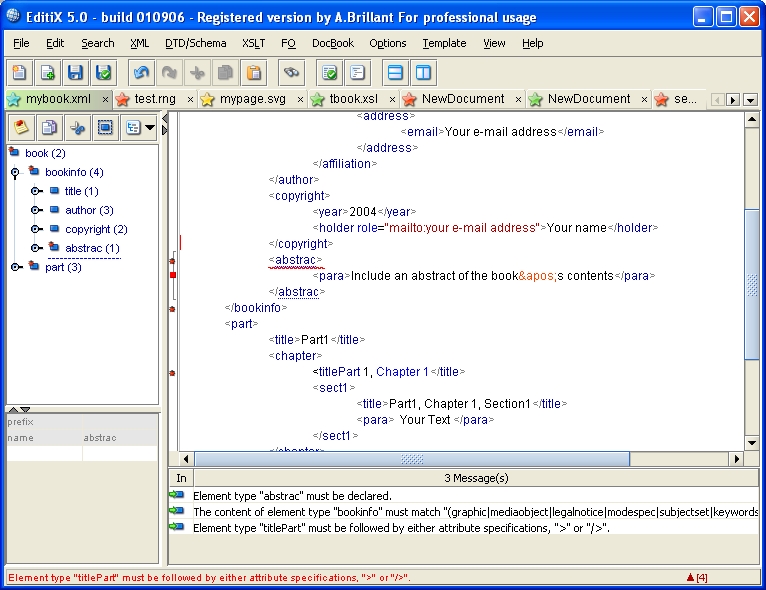Open the DocBook menu
Image resolution: width=766 pixels, height=590 pixels.
tap(333, 43)
